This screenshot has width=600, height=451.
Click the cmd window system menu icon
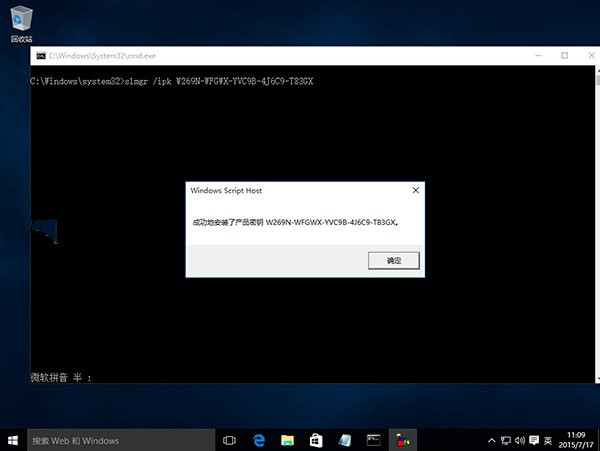tap(41, 56)
